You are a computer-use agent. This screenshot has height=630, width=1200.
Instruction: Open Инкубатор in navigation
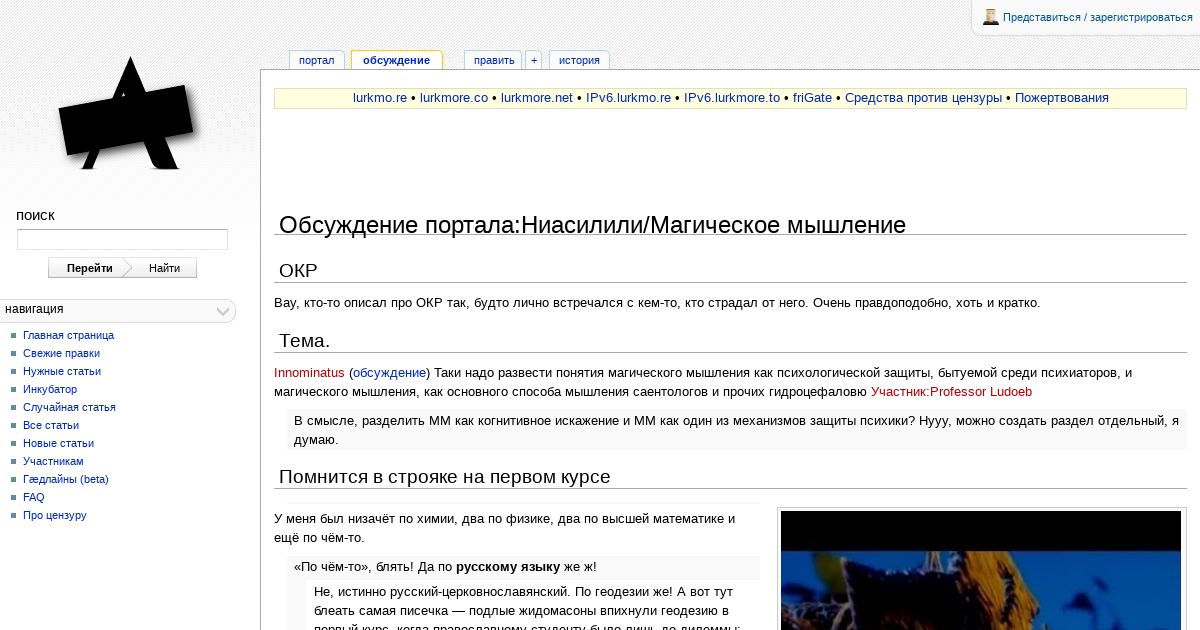click(x=50, y=389)
